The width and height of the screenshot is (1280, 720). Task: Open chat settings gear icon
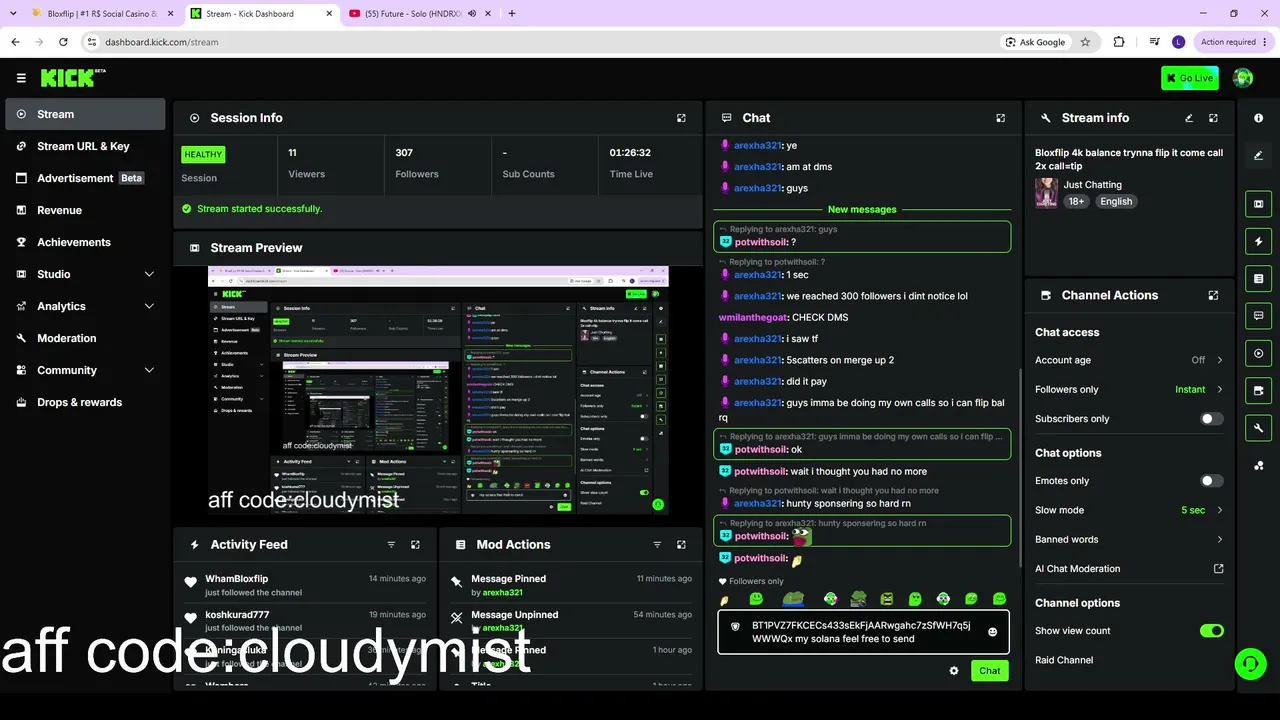tap(954, 671)
